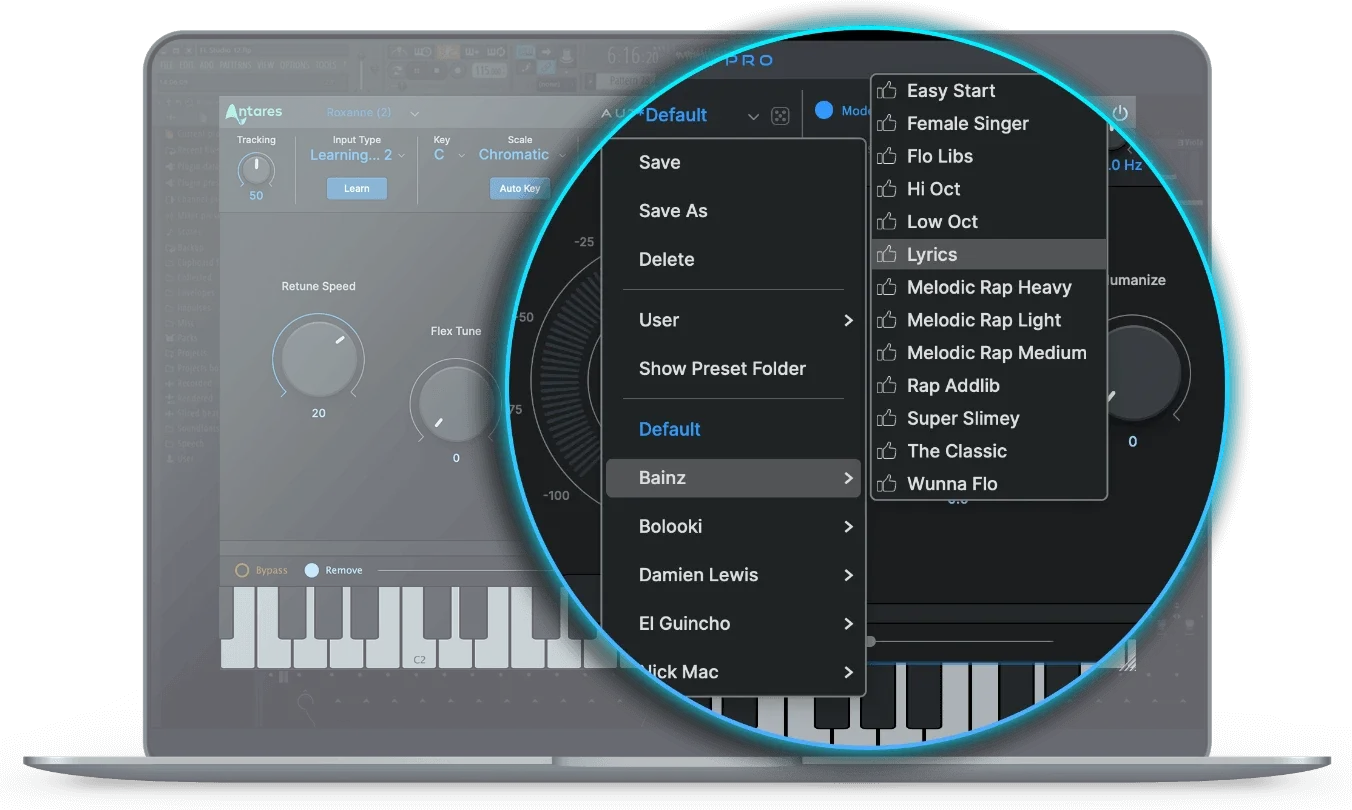Select the Lyrics preset name
The height and width of the screenshot is (810, 1352).
tap(932, 255)
